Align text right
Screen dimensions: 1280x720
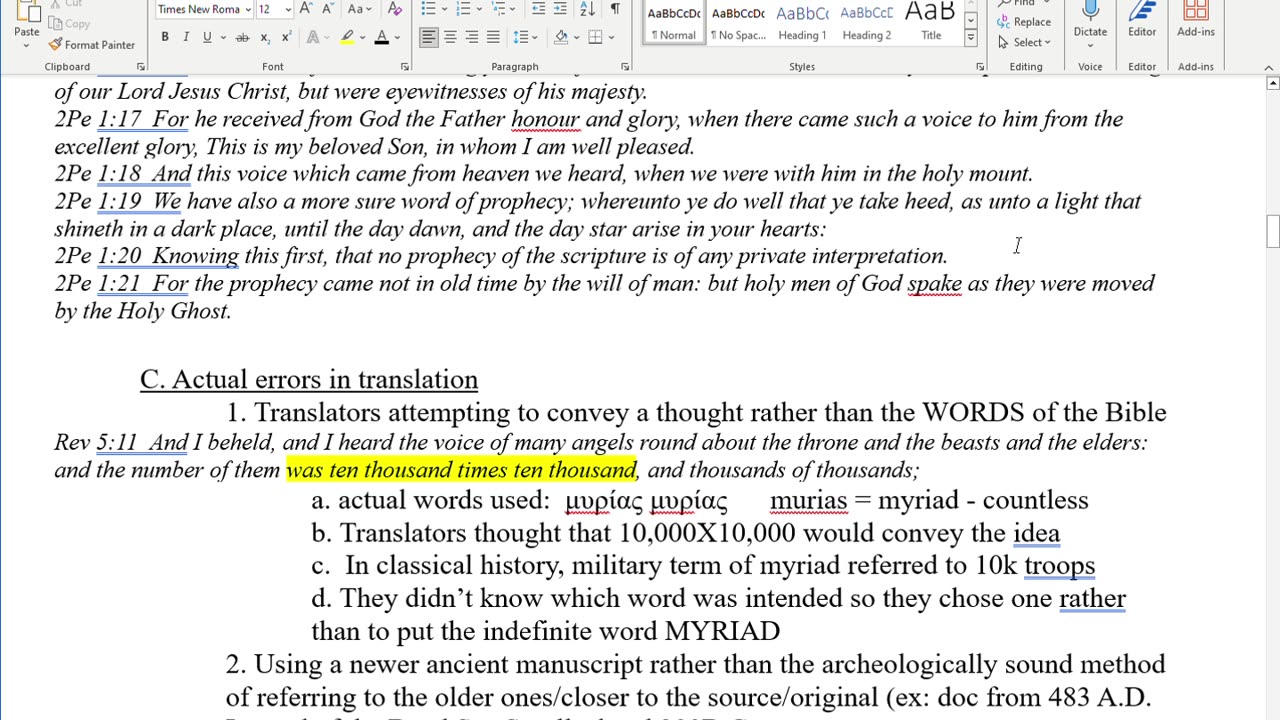click(x=472, y=38)
